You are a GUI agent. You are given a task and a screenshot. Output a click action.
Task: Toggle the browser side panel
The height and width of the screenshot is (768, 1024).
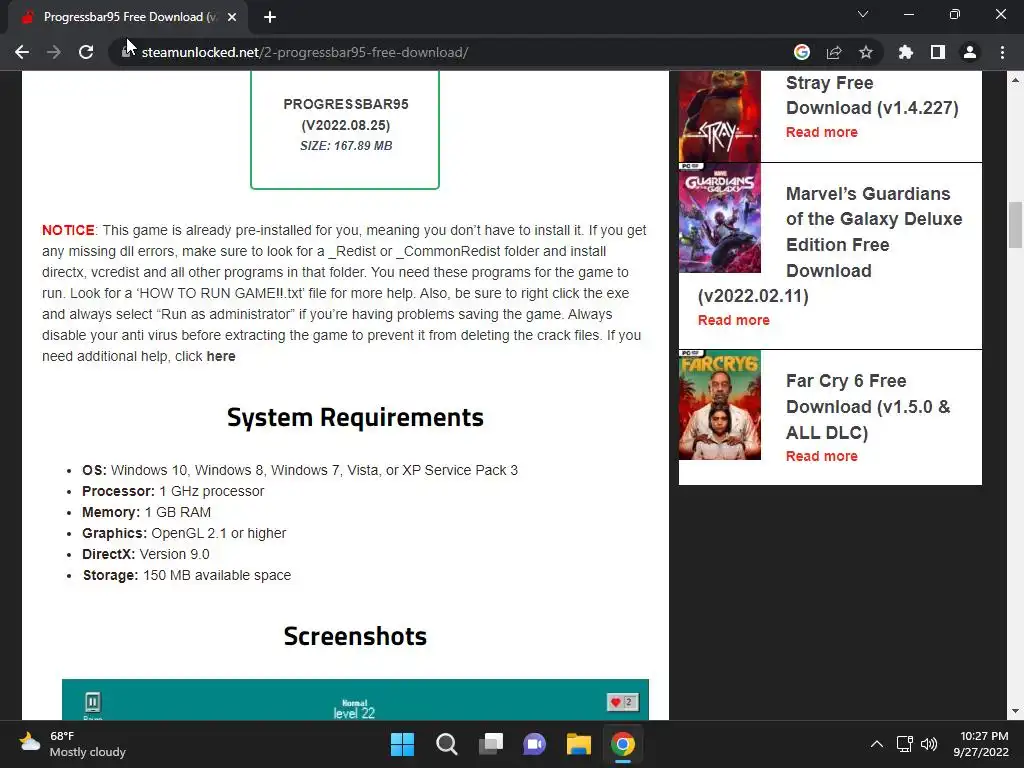click(938, 52)
